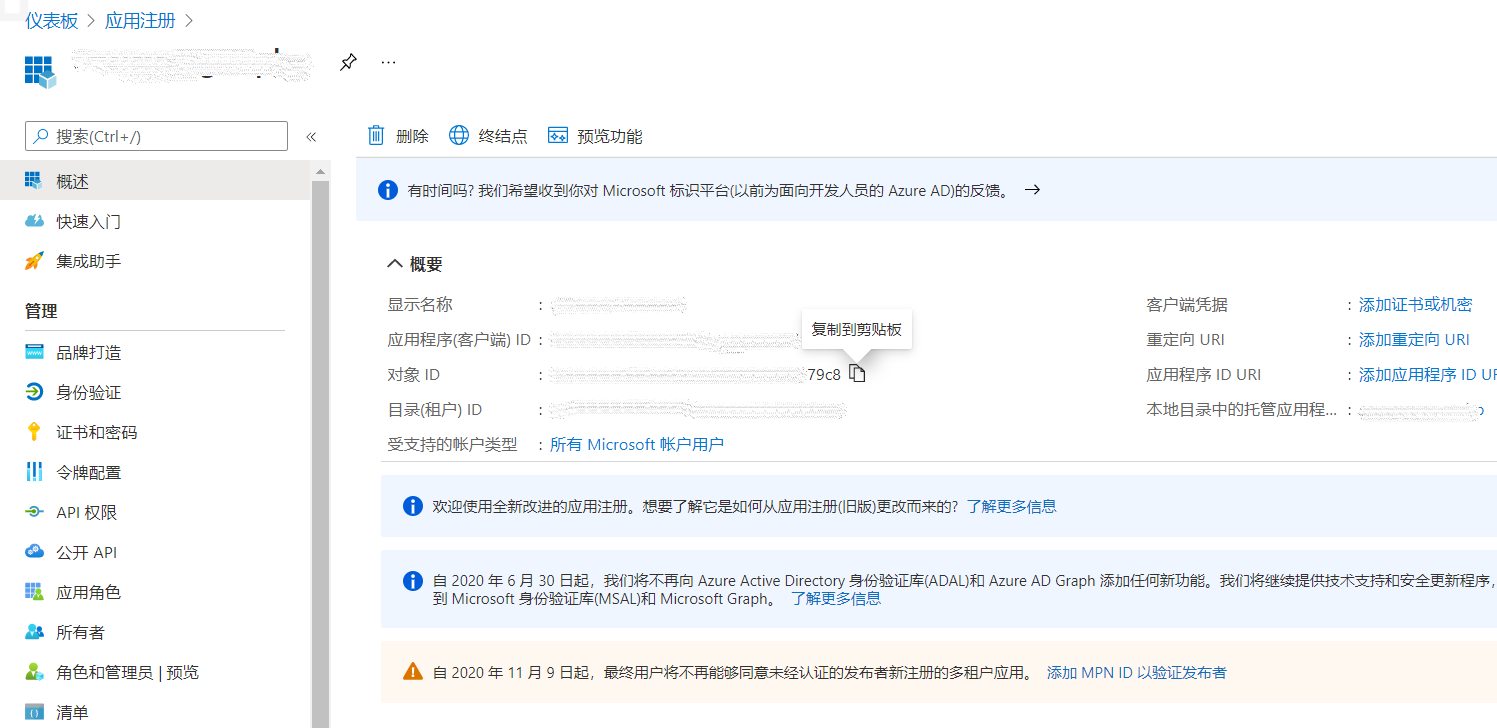Viewport: 1497px width, 728px height.
Task: Click the 应用程序(客户端) ID label
Action: [458, 339]
